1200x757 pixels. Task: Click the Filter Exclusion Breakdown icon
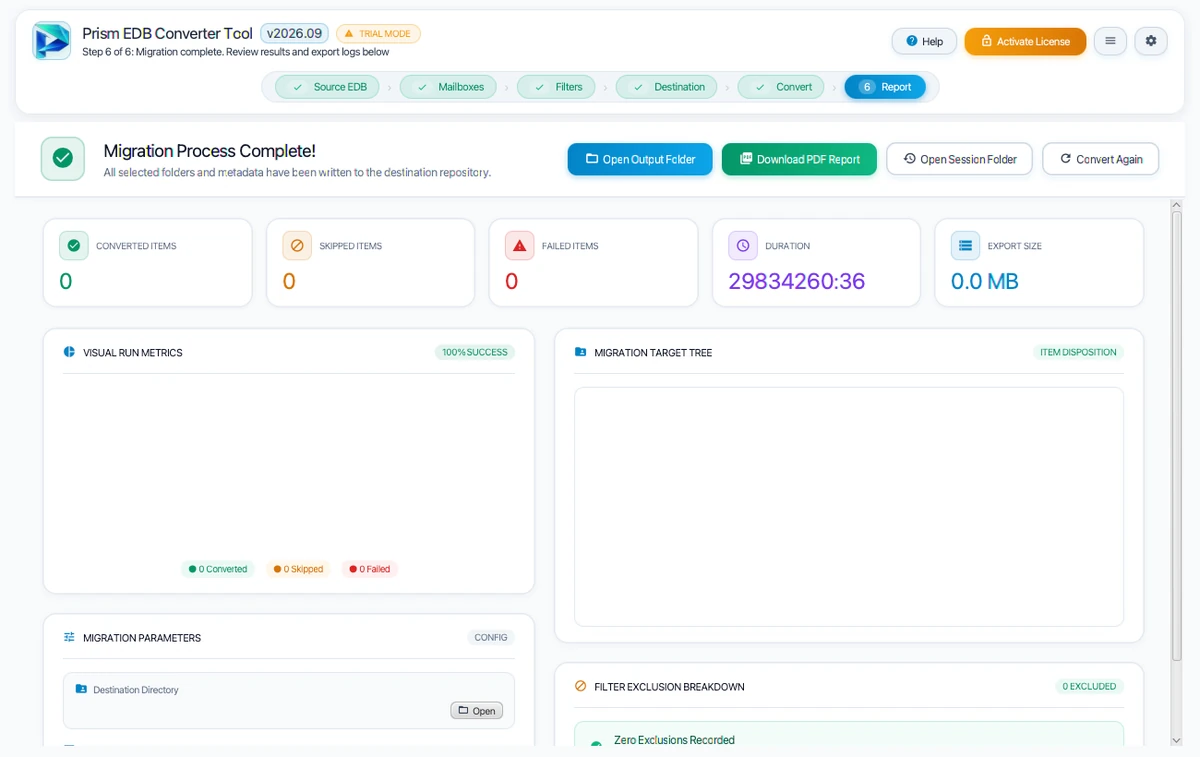(x=580, y=686)
